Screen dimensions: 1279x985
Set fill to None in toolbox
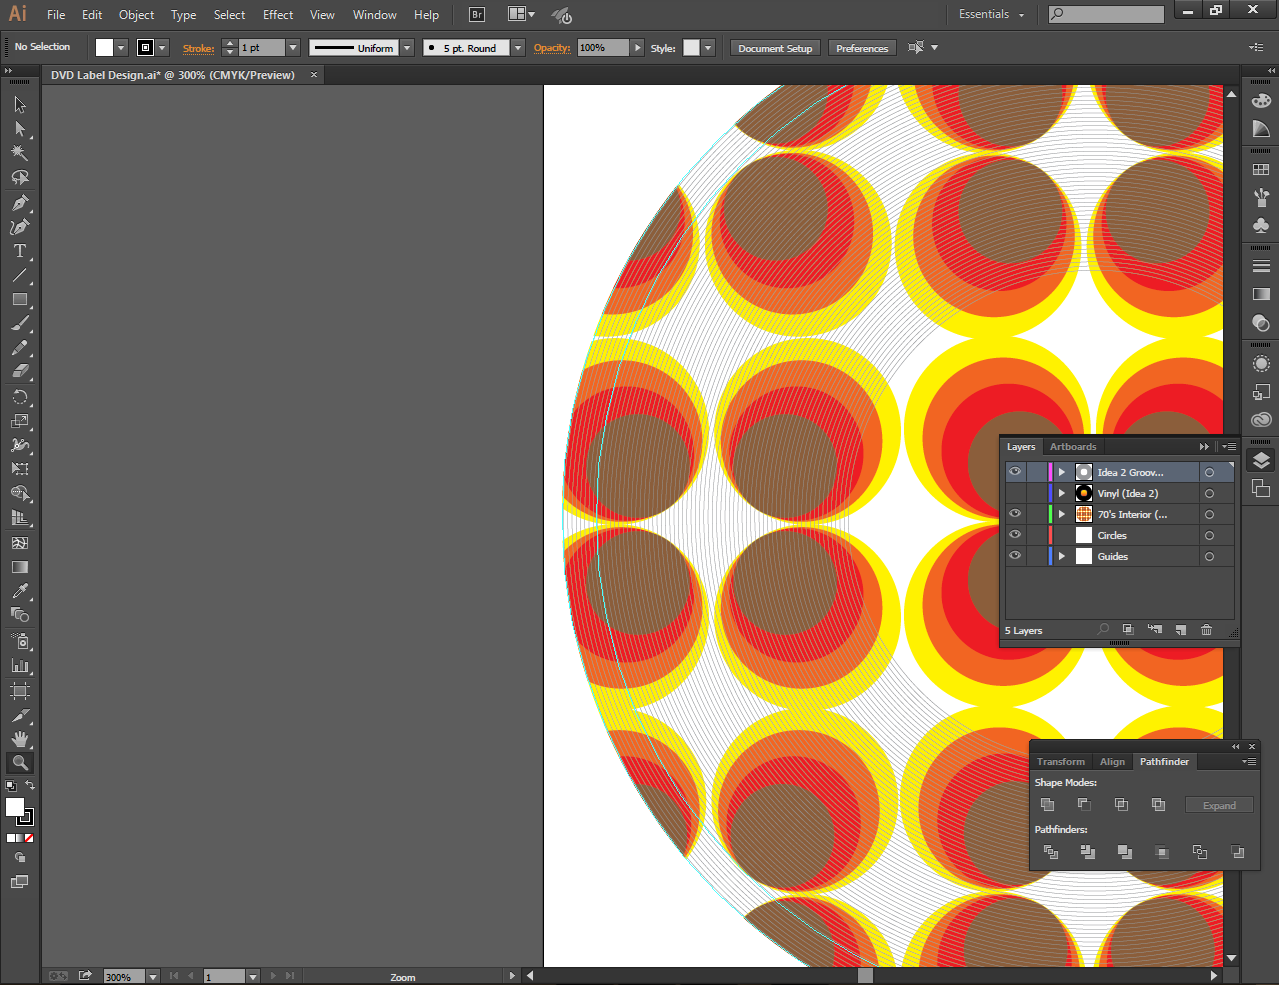29,838
